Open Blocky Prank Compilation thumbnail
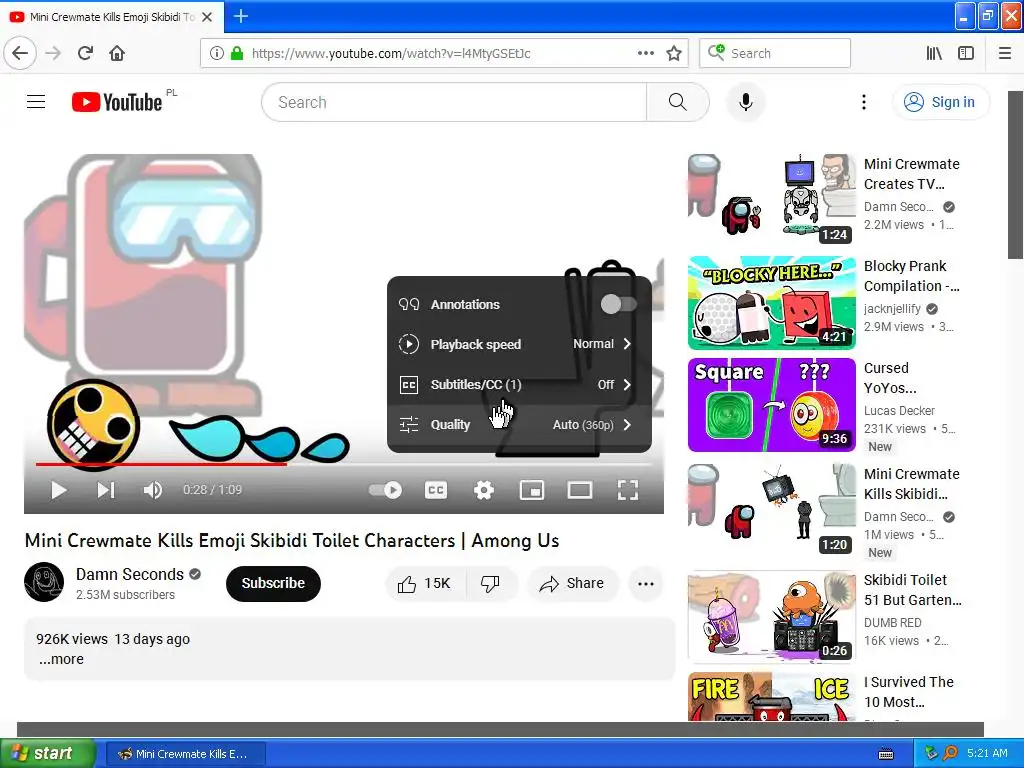 click(771, 302)
